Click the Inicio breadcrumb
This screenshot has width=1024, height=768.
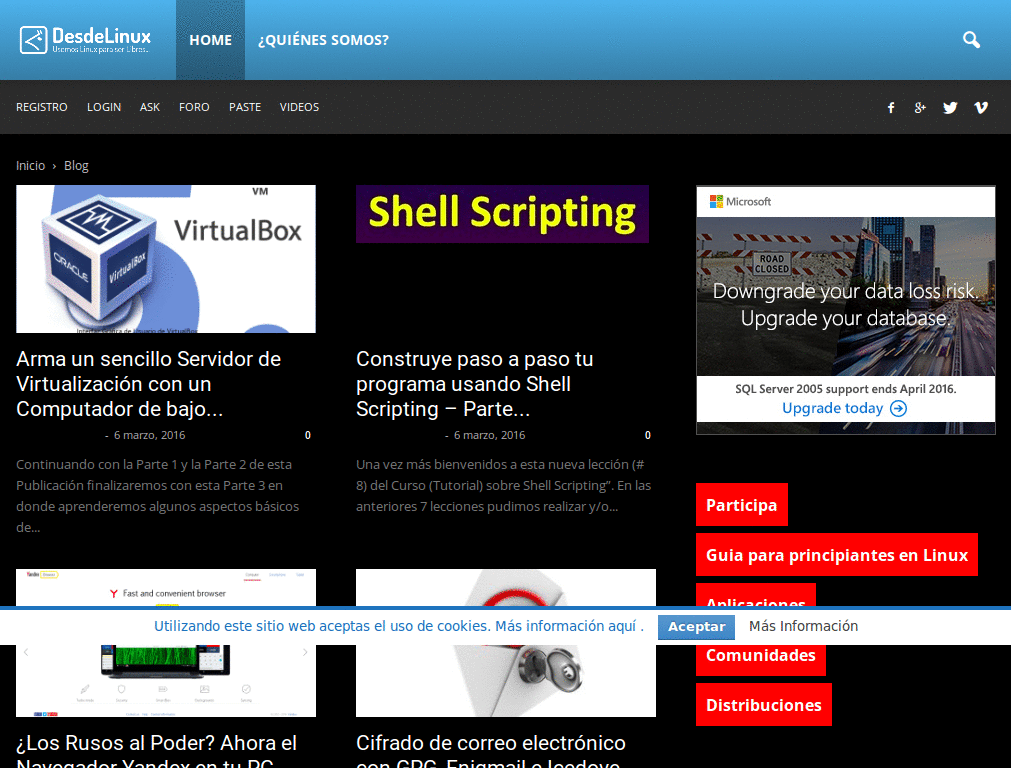[x=31, y=166]
